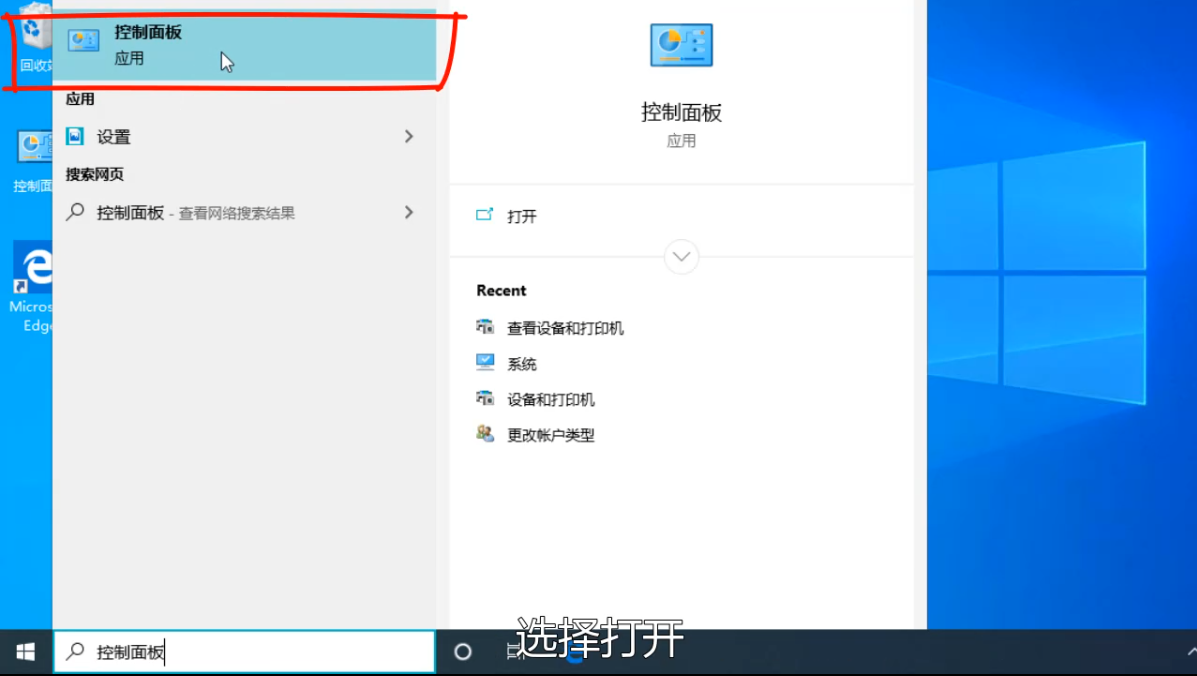
Task: Open the 控制面板 best match result
Action: click(x=244, y=44)
